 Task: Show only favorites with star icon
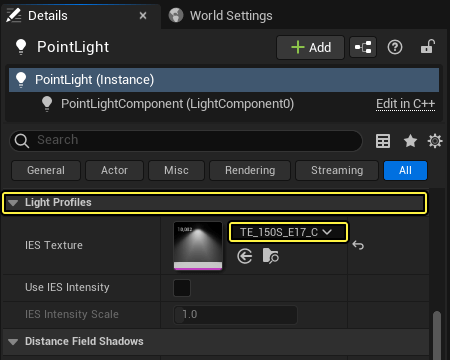click(x=410, y=141)
